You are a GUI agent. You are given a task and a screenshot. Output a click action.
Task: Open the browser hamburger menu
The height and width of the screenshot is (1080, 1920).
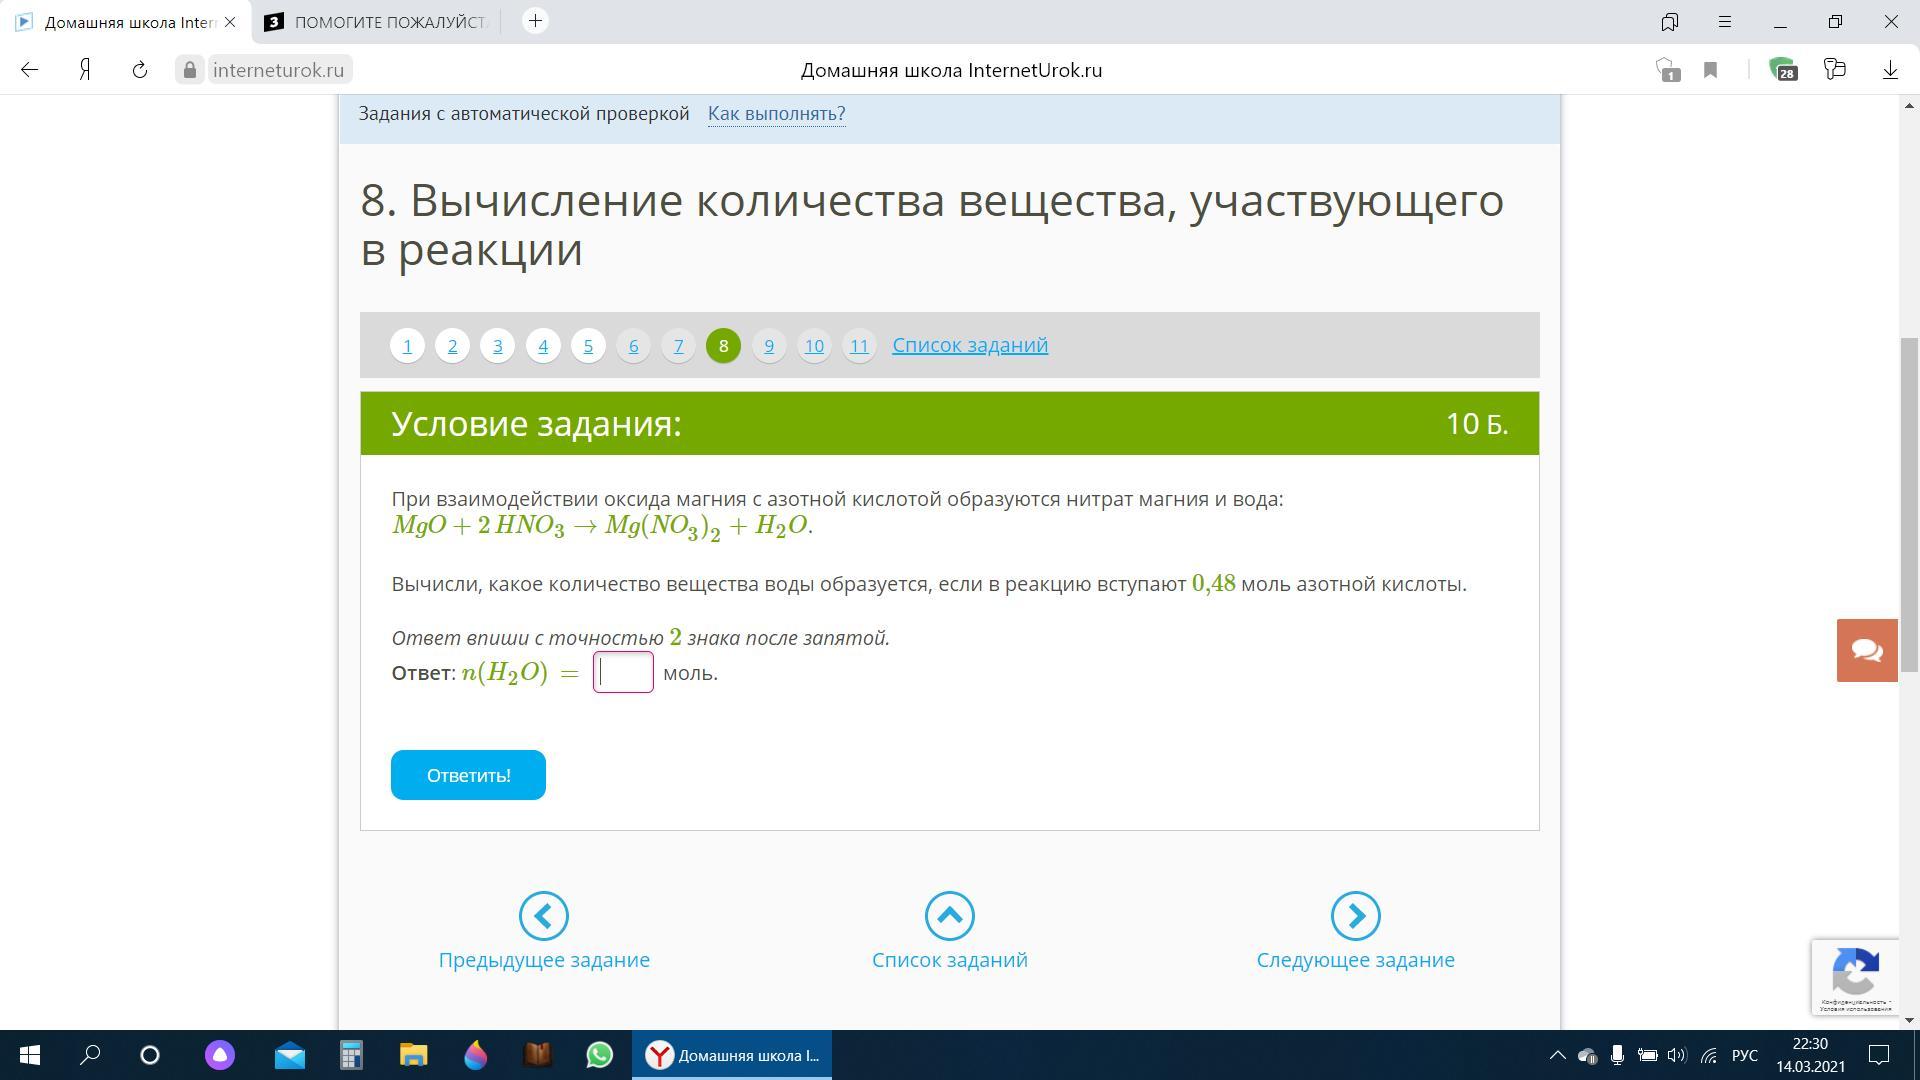pos(1725,21)
